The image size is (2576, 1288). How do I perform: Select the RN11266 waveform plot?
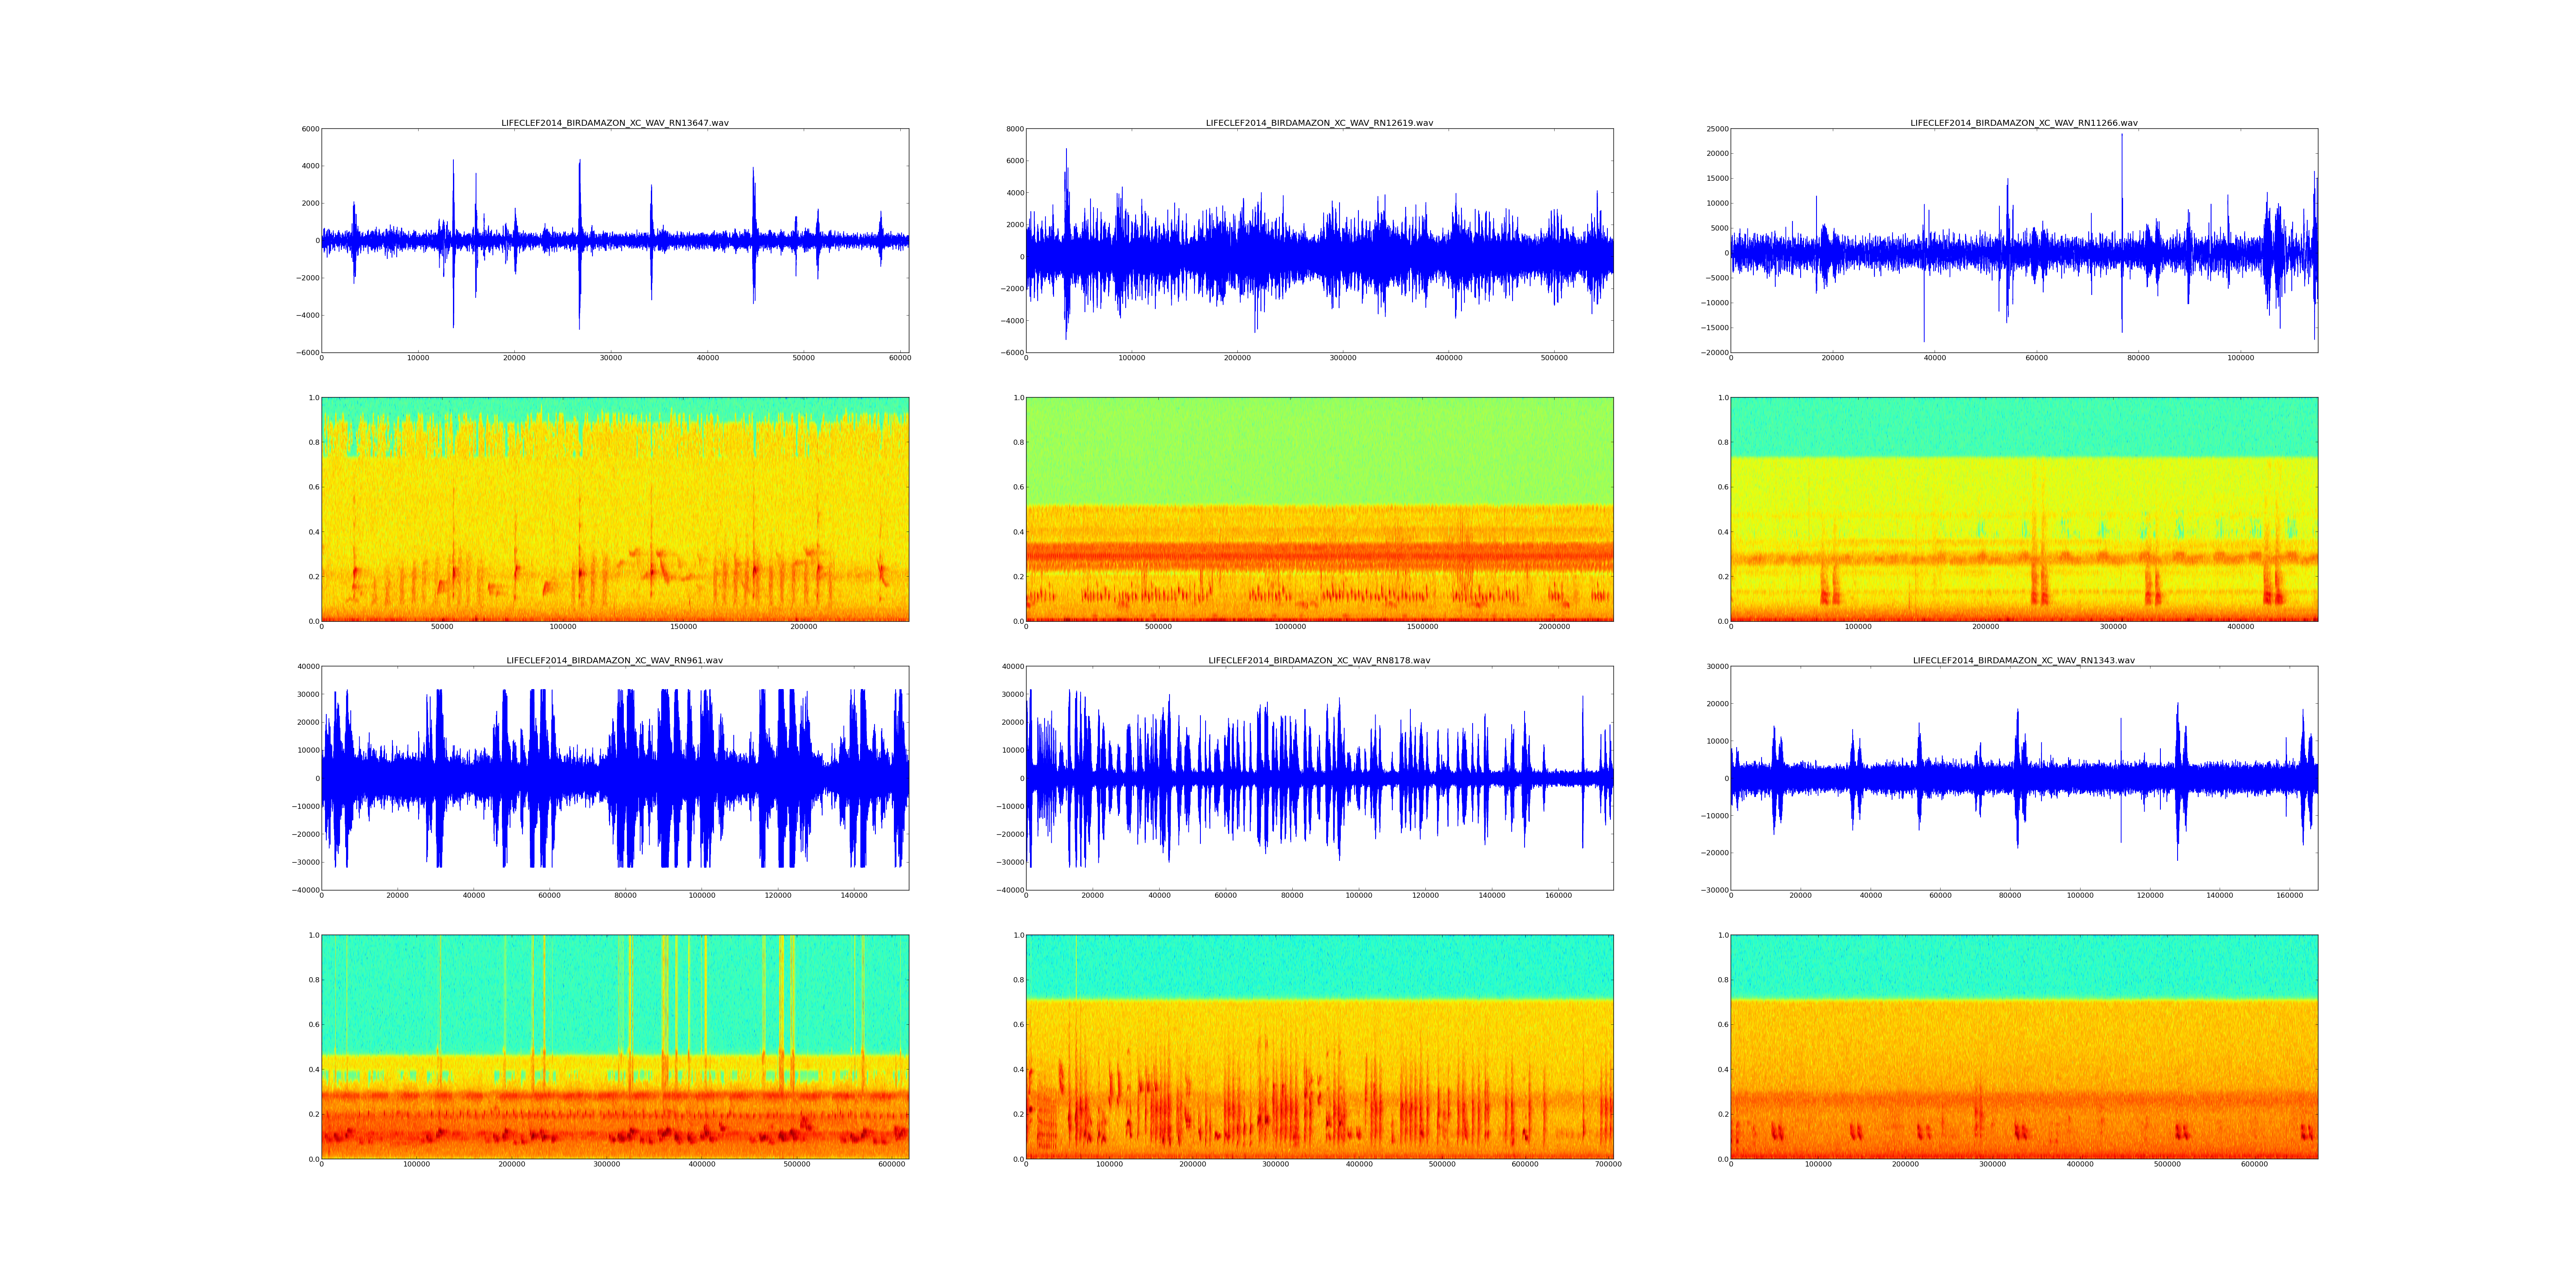[x=2023, y=240]
